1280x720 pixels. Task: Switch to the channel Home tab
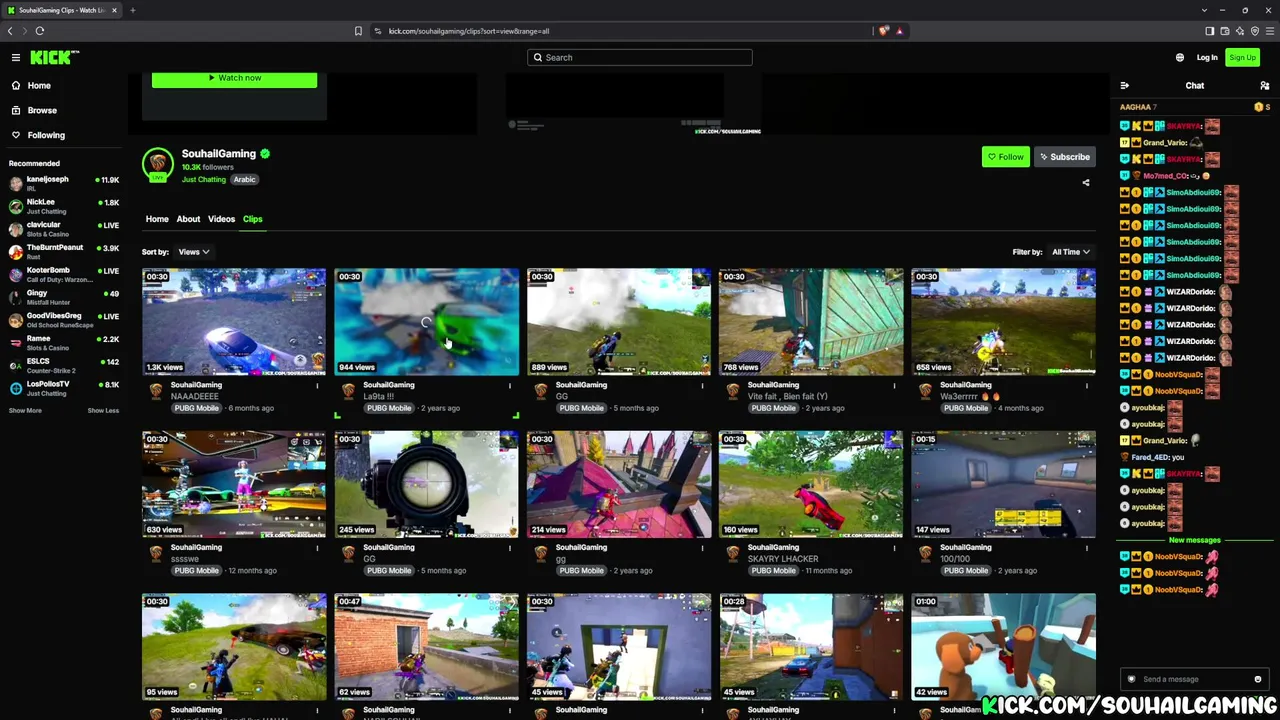(157, 219)
